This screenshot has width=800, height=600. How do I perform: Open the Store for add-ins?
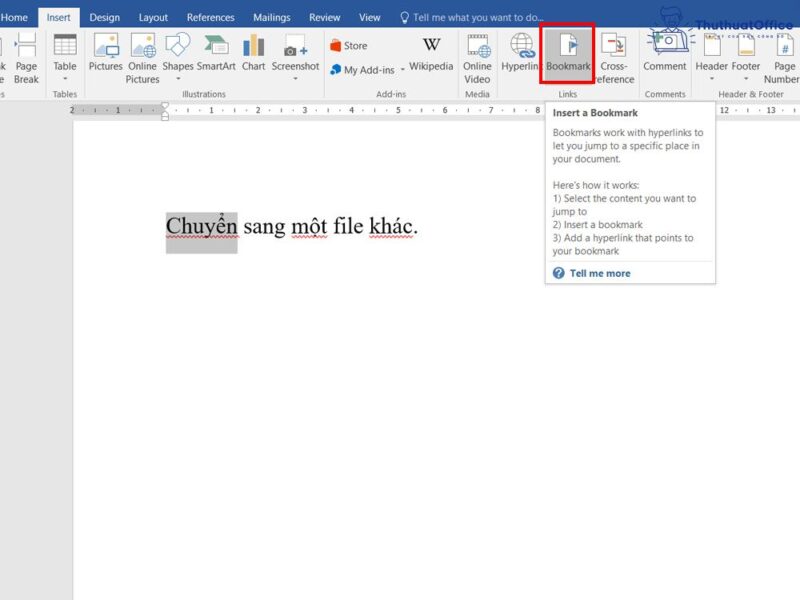pos(350,44)
